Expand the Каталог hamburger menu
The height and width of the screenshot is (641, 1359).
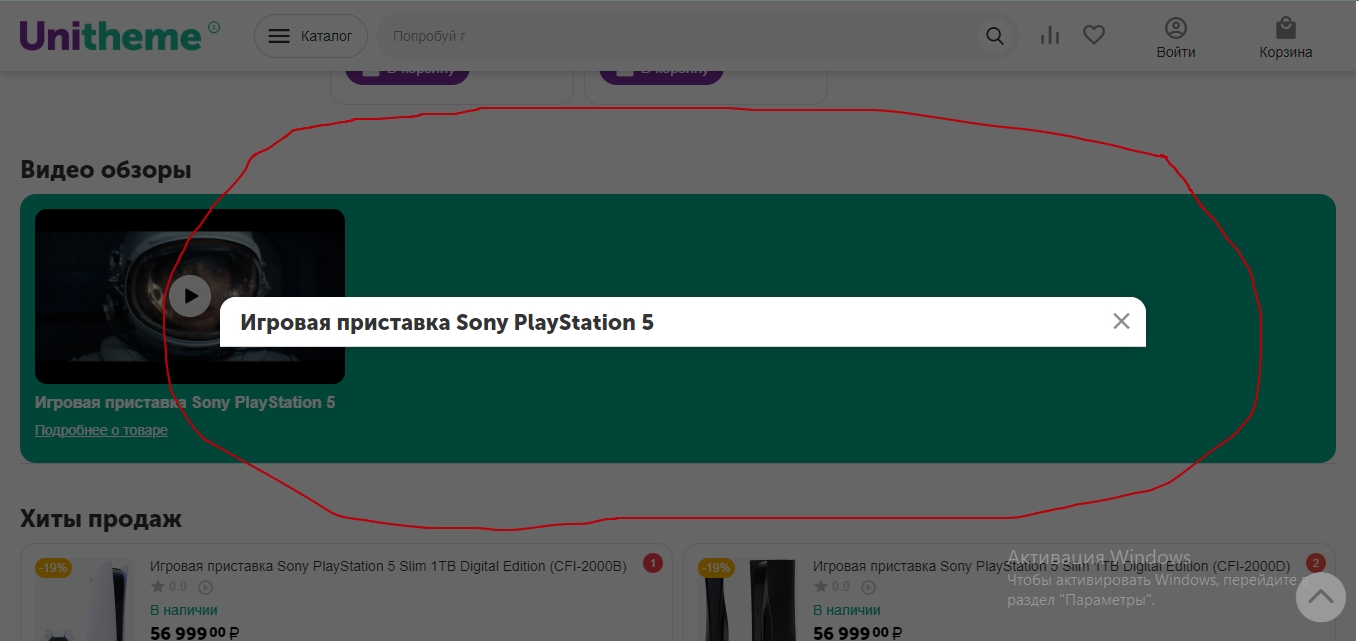[x=311, y=36]
